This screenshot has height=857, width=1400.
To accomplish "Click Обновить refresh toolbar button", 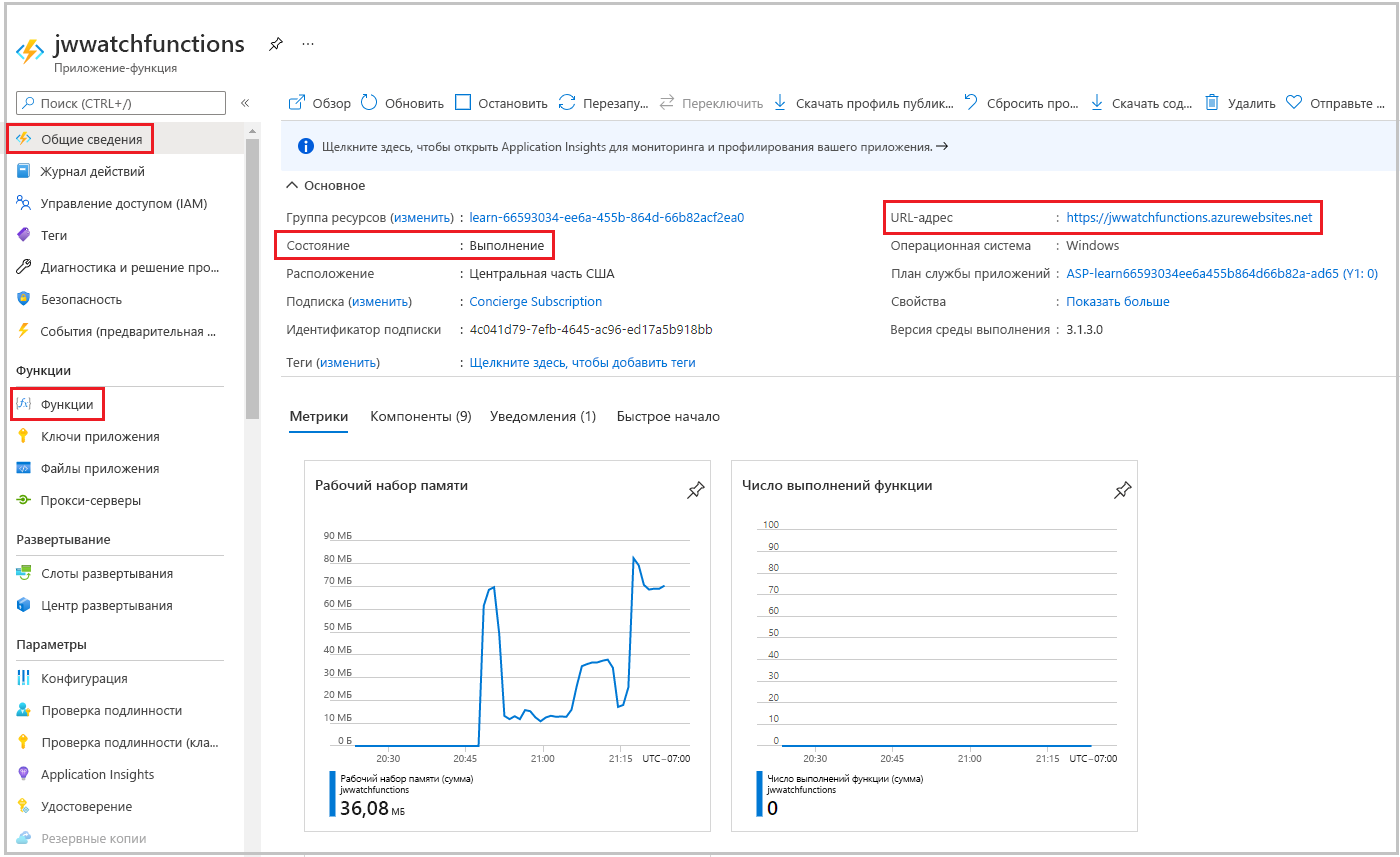I will coord(402,103).
